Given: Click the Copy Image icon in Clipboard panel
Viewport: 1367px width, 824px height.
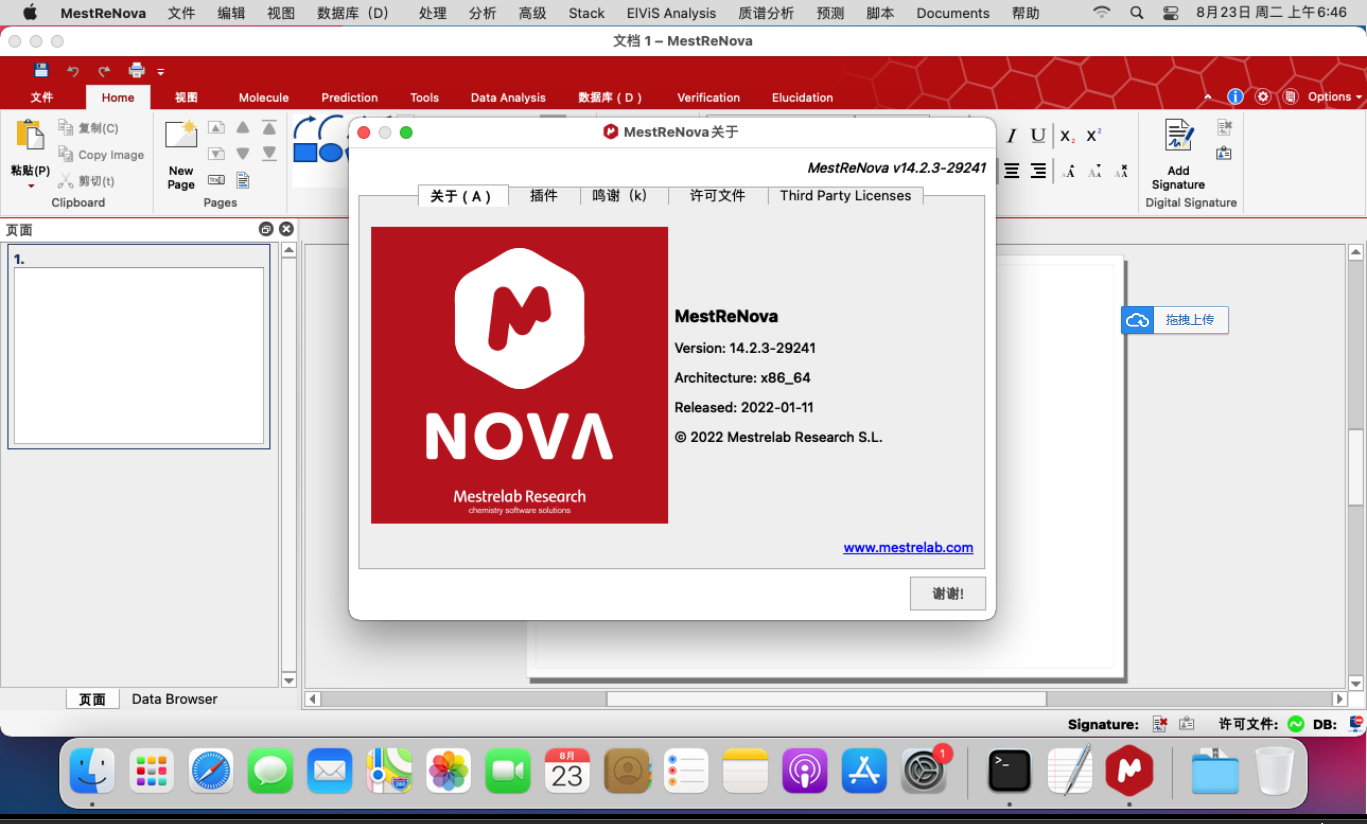Looking at the screenshot, I should pos(67,154).
